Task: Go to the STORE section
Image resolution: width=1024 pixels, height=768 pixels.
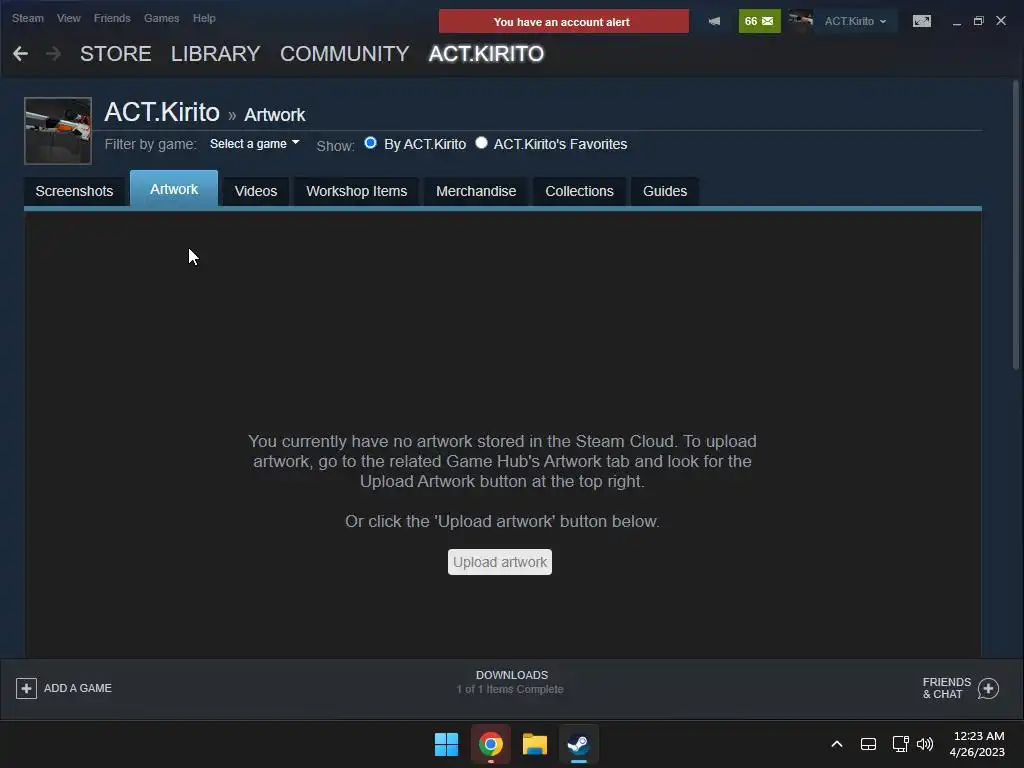Action: (116, 54)
